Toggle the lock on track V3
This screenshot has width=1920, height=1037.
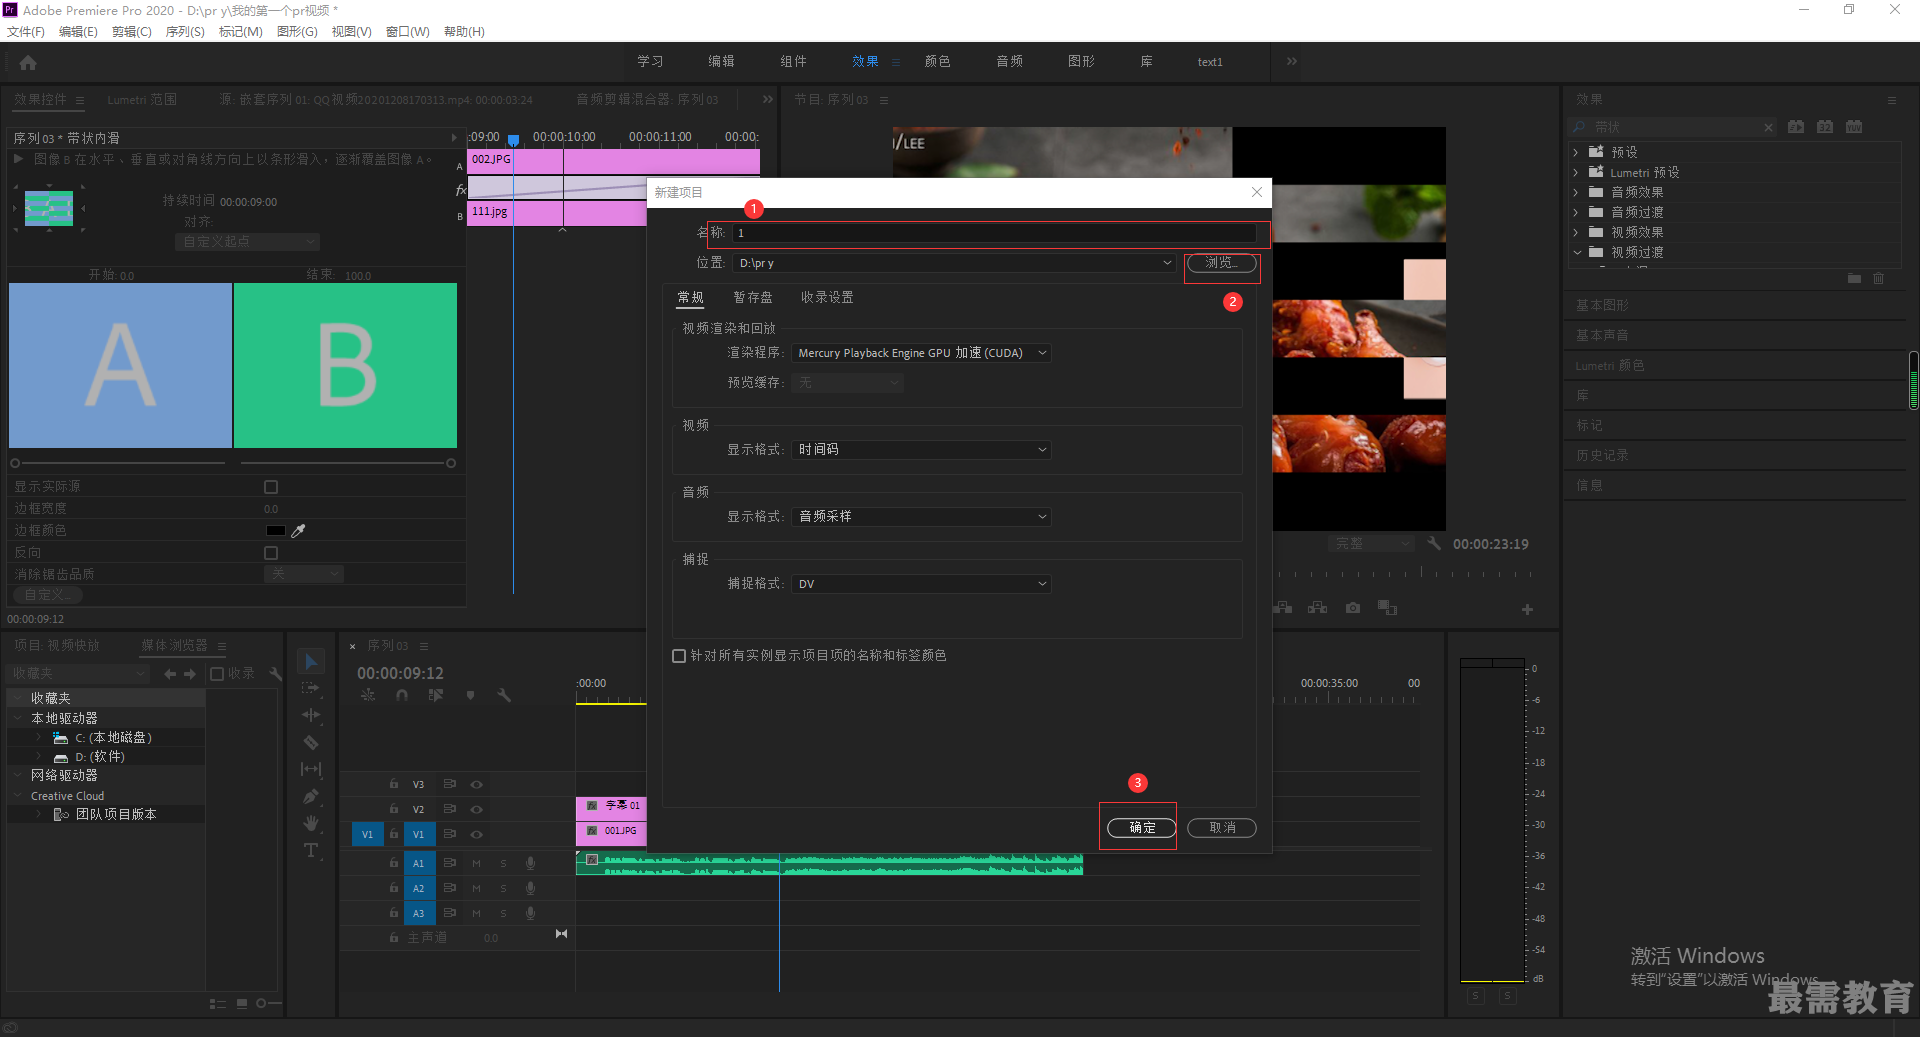click(394, 784)
